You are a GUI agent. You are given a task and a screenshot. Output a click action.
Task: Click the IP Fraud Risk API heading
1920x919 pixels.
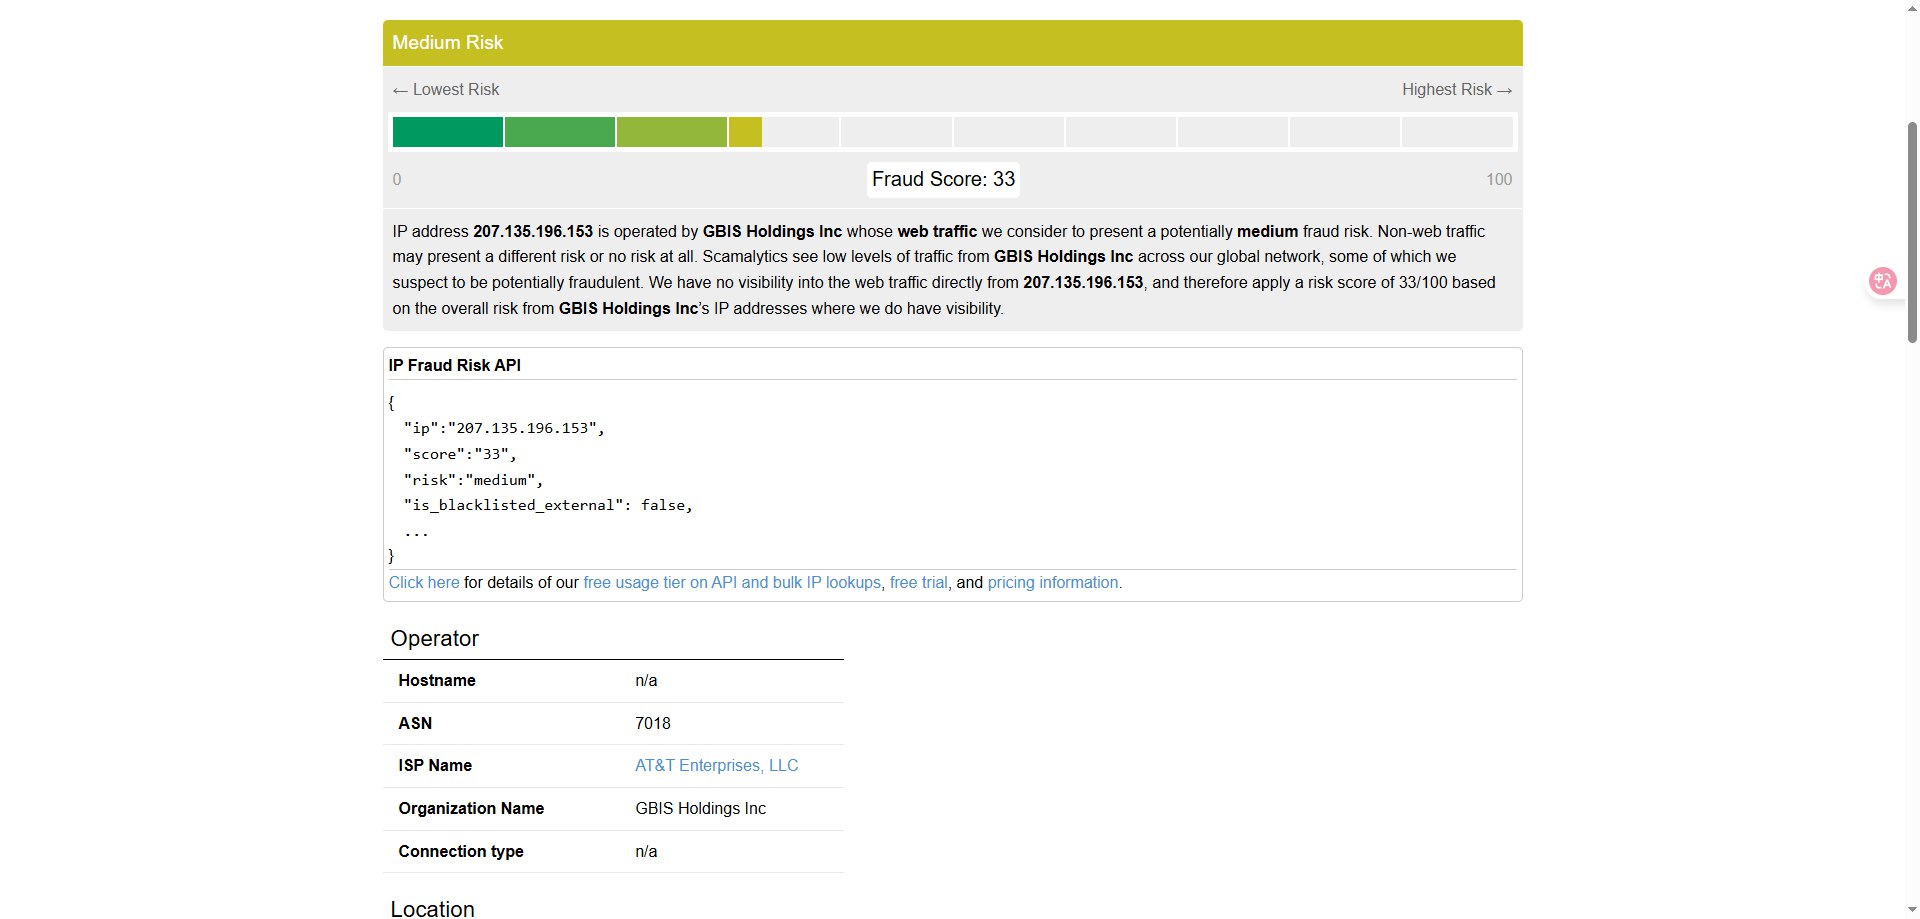coord(455,366)
